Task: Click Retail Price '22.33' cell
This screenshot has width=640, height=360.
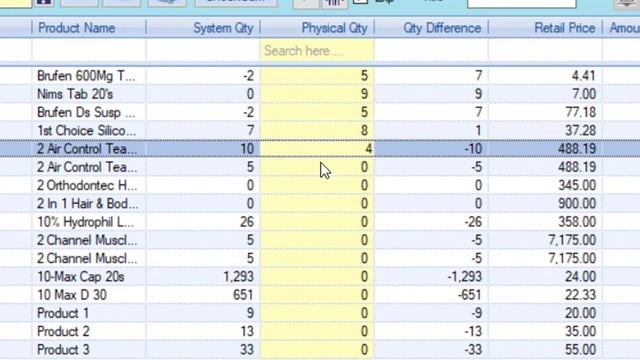Action: pyautogui.click(x=545, y=295)
